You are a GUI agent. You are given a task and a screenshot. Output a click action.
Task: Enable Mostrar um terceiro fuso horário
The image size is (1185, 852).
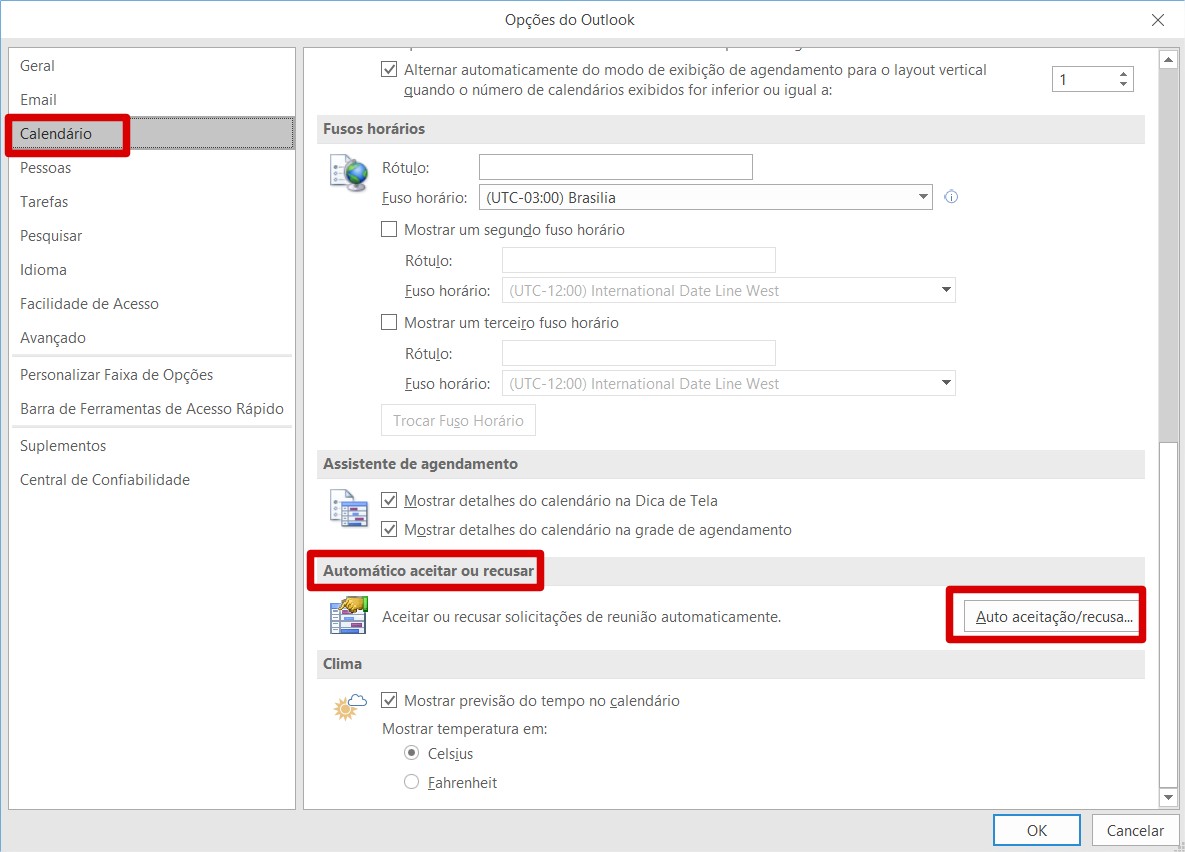pyautogui.click(x=389, y=322)
